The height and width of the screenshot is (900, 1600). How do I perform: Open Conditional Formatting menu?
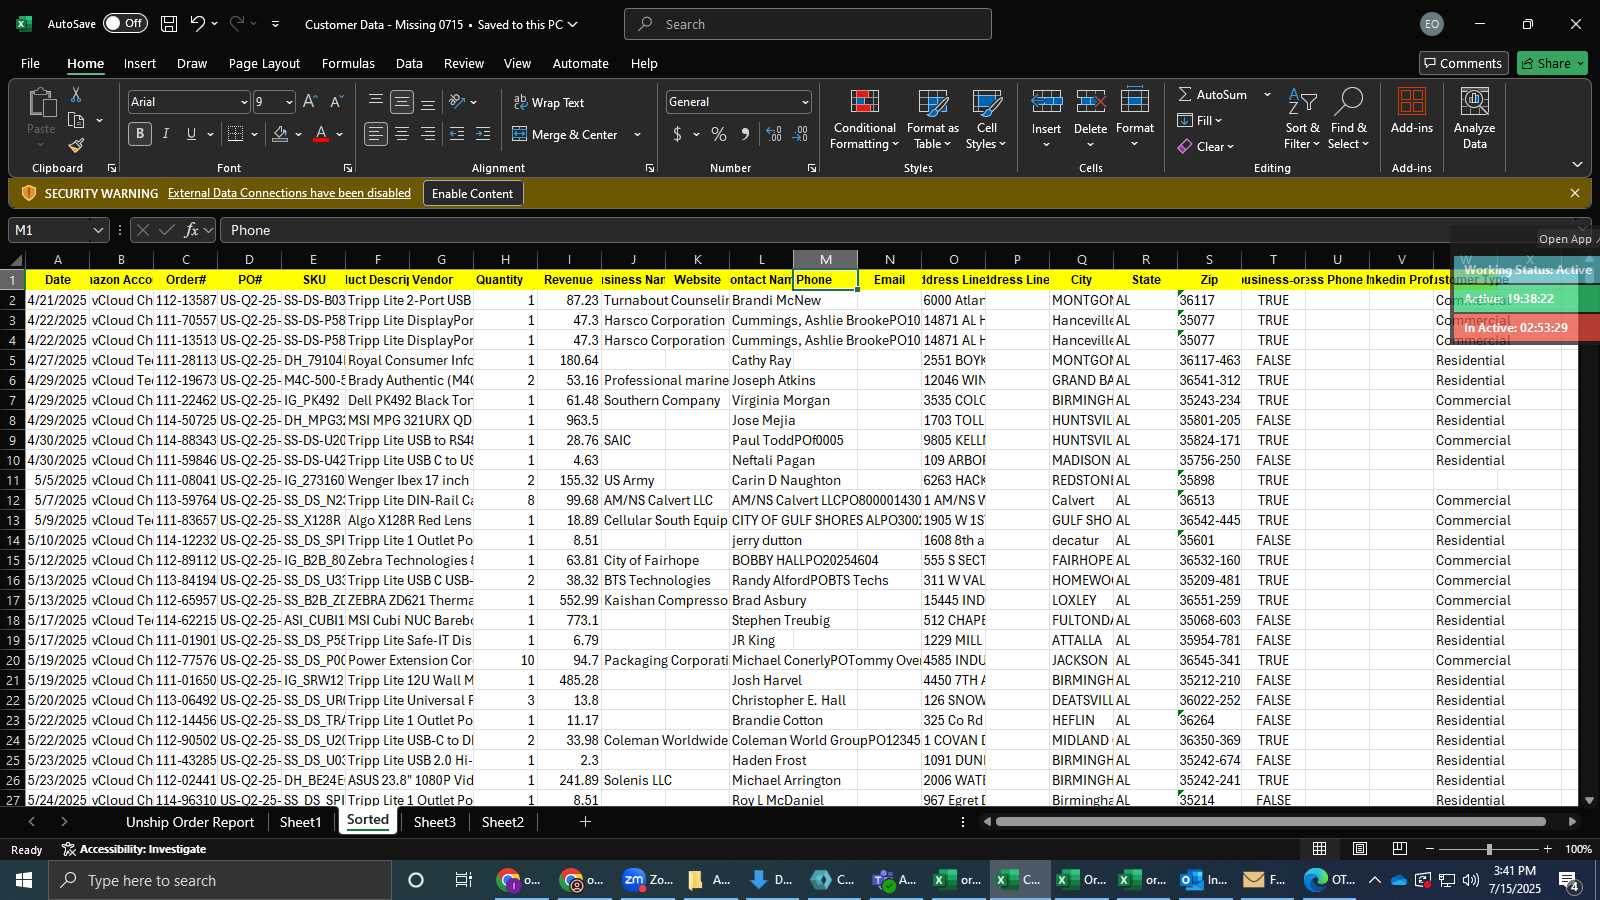click(x=864, y=120)
